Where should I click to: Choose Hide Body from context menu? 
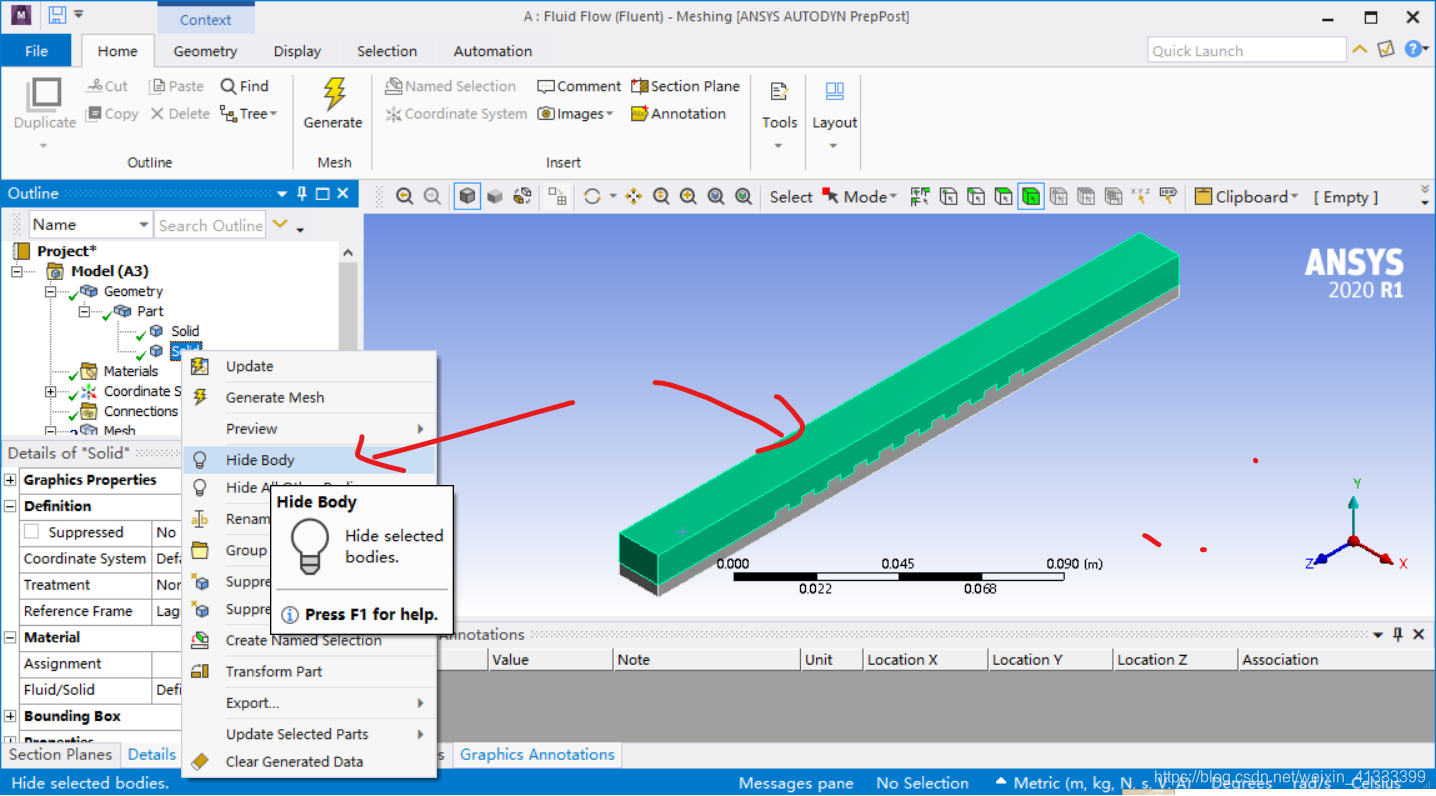click(x=309, y=460)
